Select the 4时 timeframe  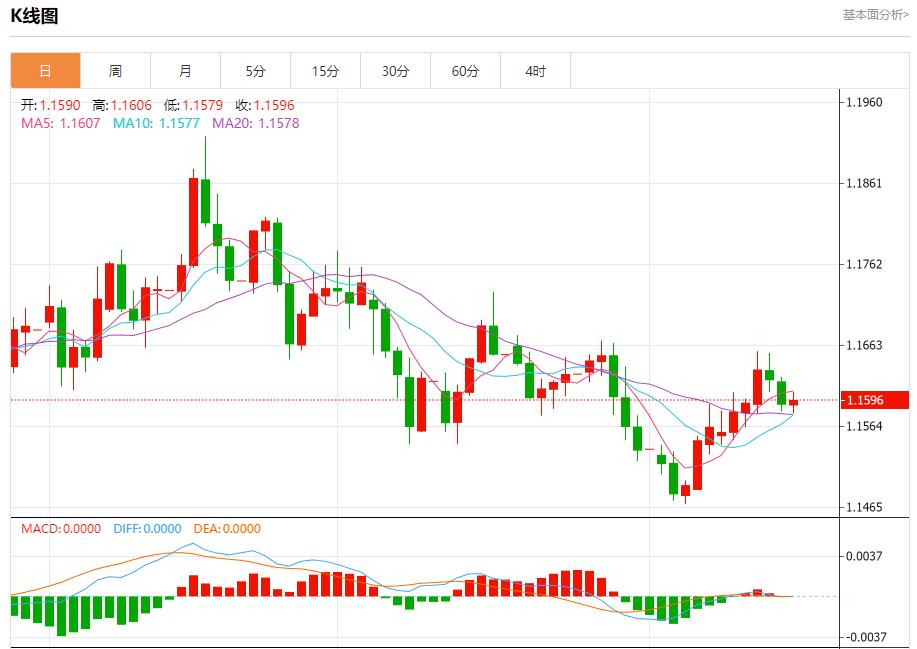point(536,71)
